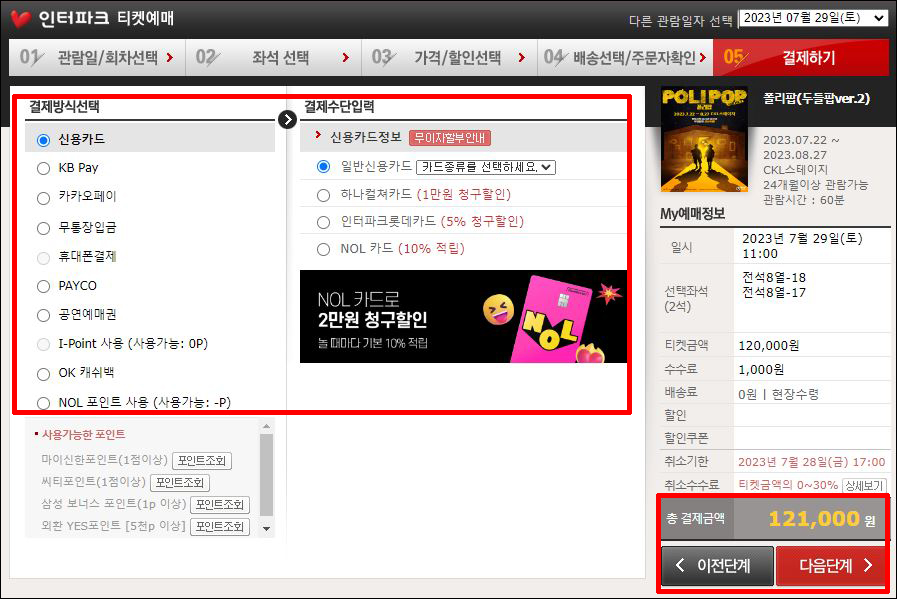Select NOL 포인트 사용 radio option
The height and width of the screenshot is (599, 897).
coord(43,403)
